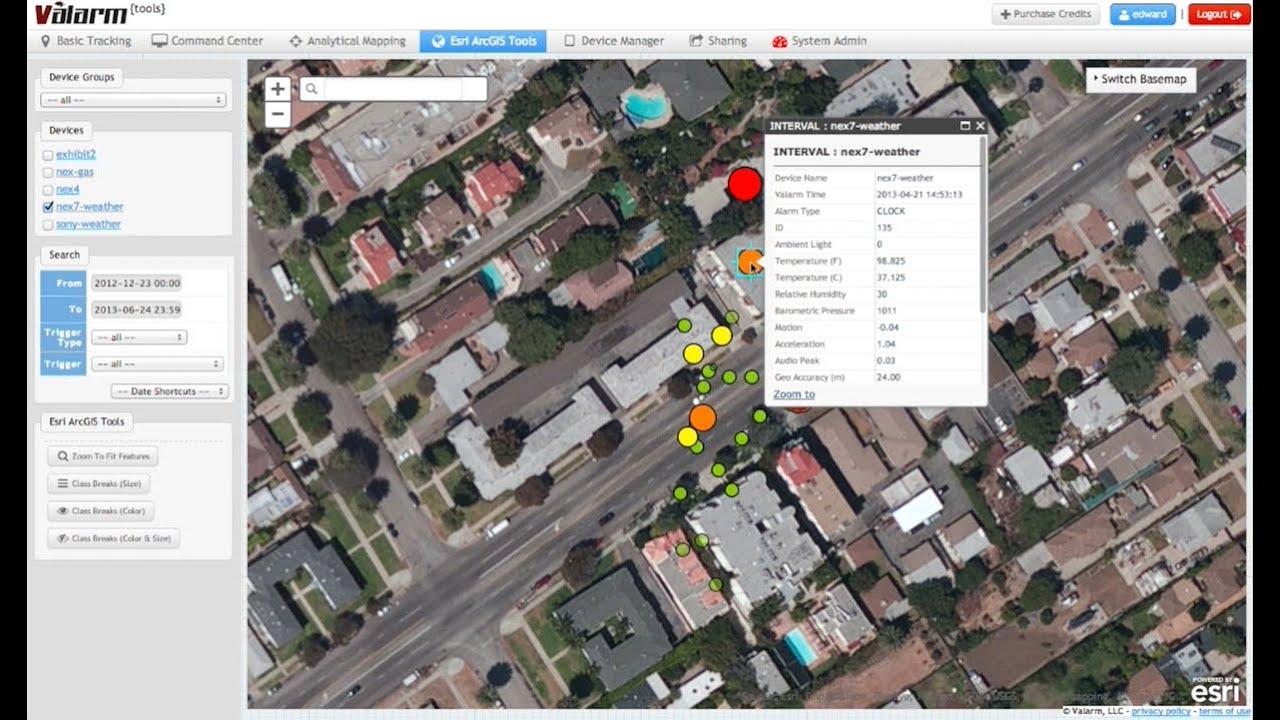
Task: Maximize the INTERVAL nex7-weather popup
Action: tap(965, 126)
